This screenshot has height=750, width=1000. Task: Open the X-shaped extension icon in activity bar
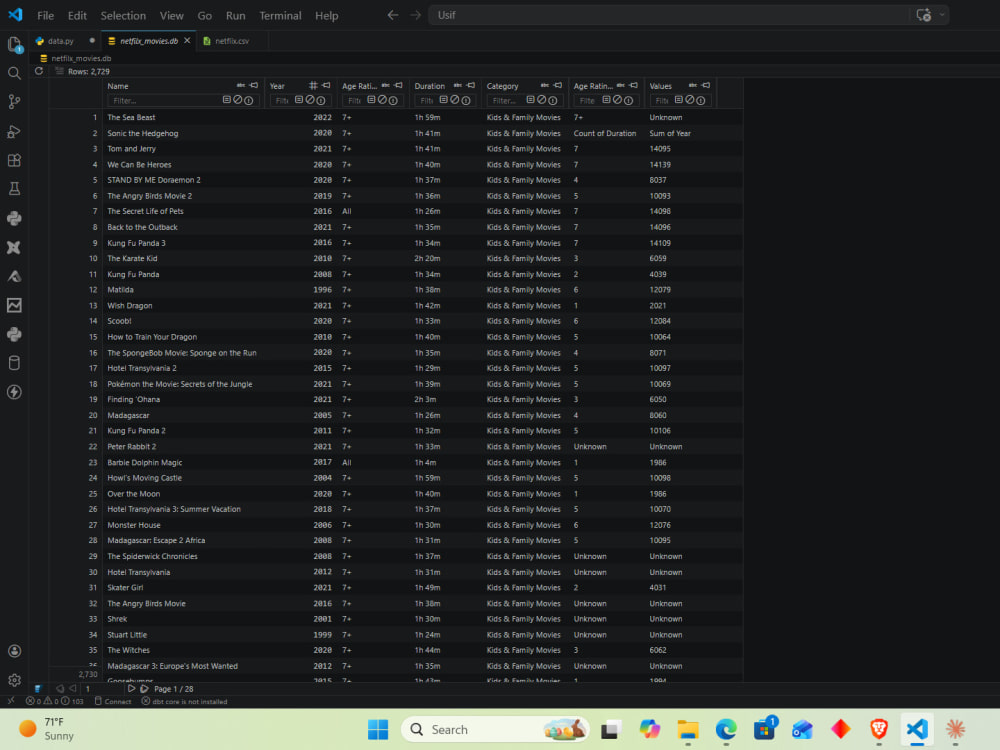(14, 247)
